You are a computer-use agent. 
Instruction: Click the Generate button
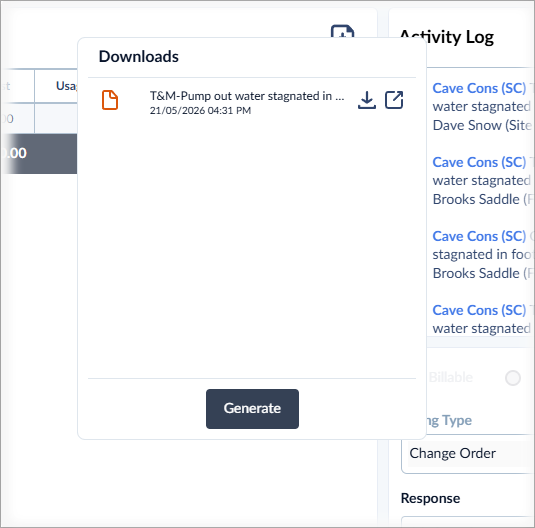coord(252,409)
